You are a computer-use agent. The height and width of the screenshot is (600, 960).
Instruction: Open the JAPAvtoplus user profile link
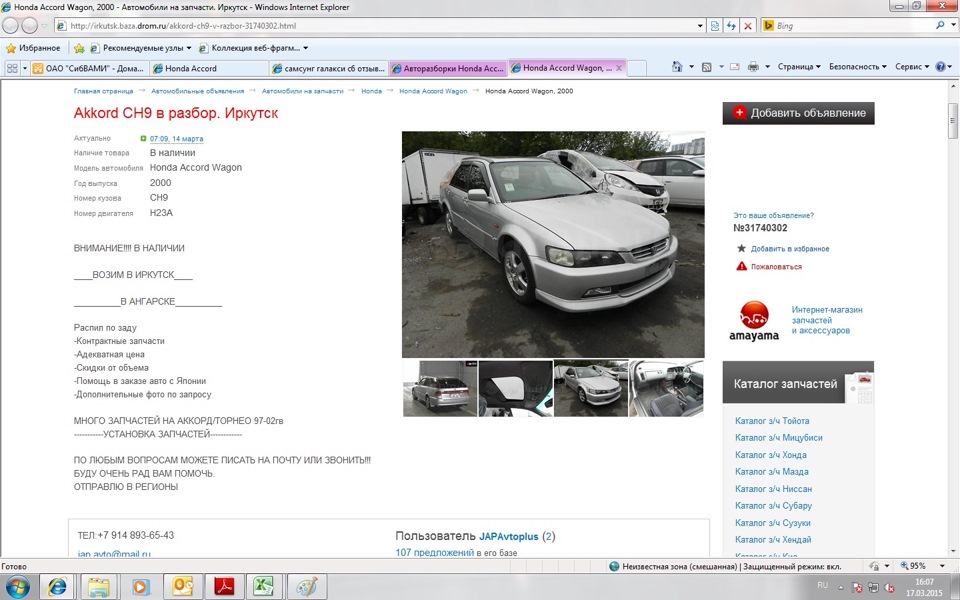pyautogui.click(x=508, y=536)
